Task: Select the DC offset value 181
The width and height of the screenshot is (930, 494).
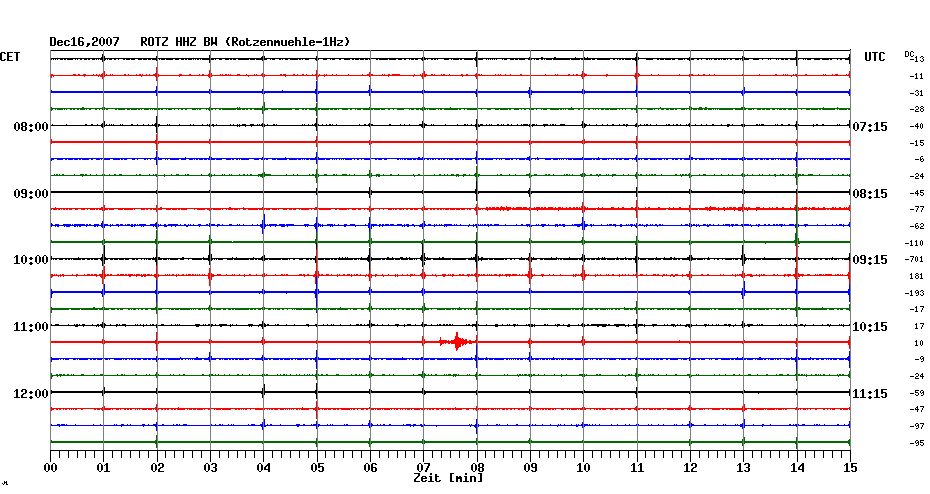Action: (x=916, y=276)
